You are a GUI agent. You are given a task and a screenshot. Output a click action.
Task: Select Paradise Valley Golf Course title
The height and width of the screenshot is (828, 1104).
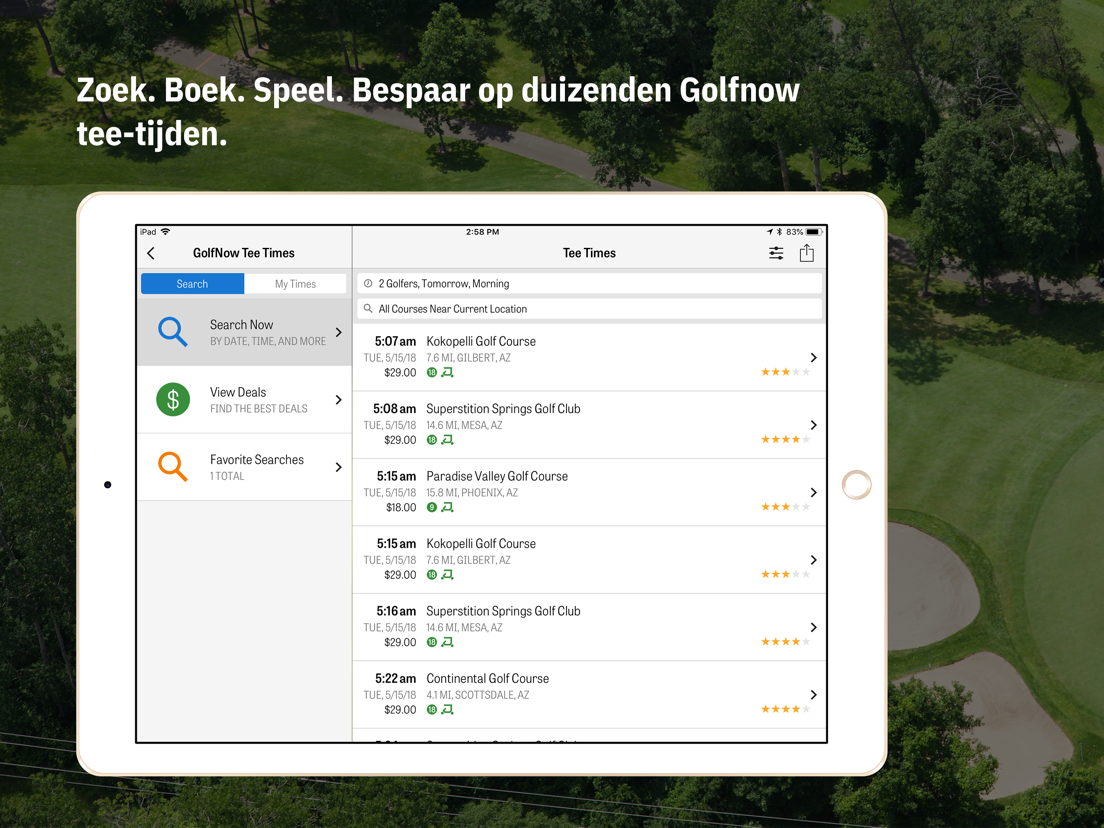(x=497, y=477)
